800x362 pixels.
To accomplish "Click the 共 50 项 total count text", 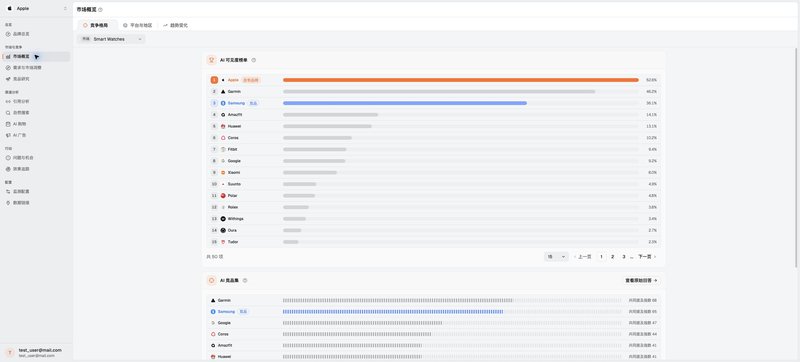I will tap(215, 256).
